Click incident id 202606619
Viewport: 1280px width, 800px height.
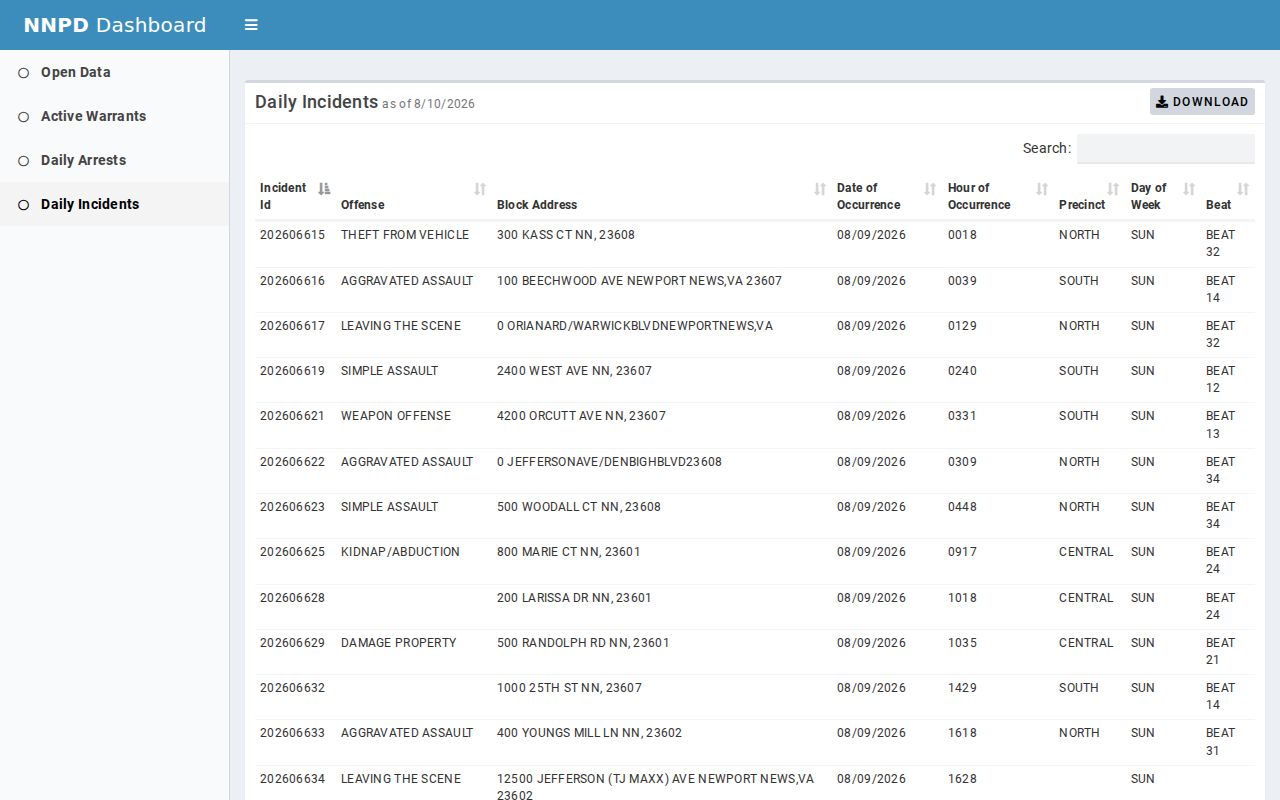[292, 371]
